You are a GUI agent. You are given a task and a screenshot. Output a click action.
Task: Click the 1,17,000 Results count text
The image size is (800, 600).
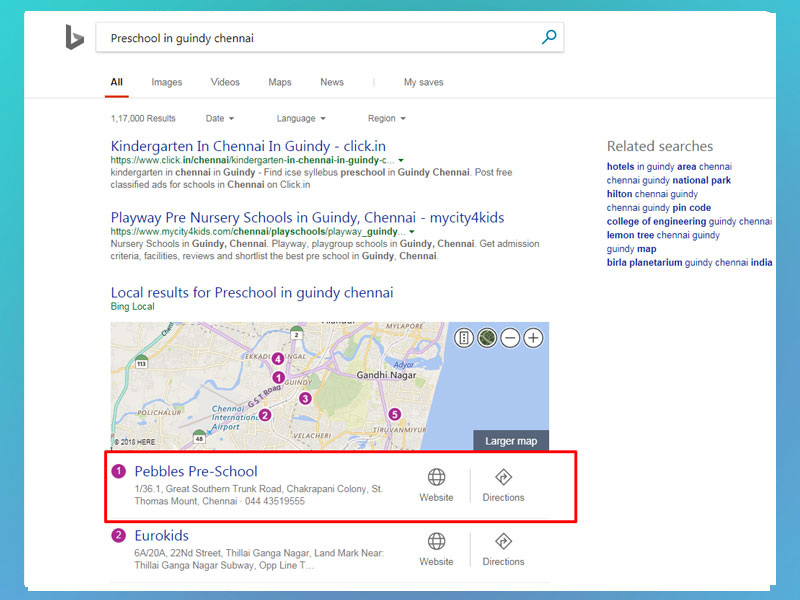click(x=143, y=118)
